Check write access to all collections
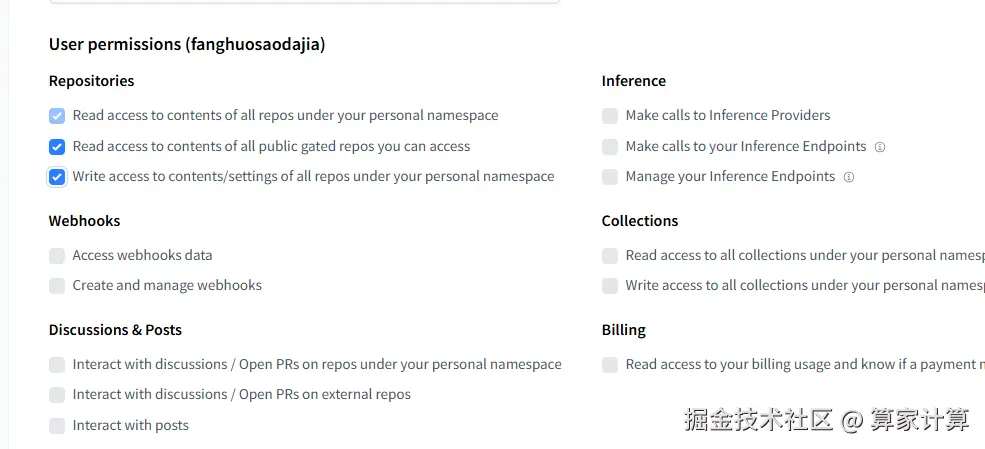This screenshot has width=985, height=449. point(610,286)
